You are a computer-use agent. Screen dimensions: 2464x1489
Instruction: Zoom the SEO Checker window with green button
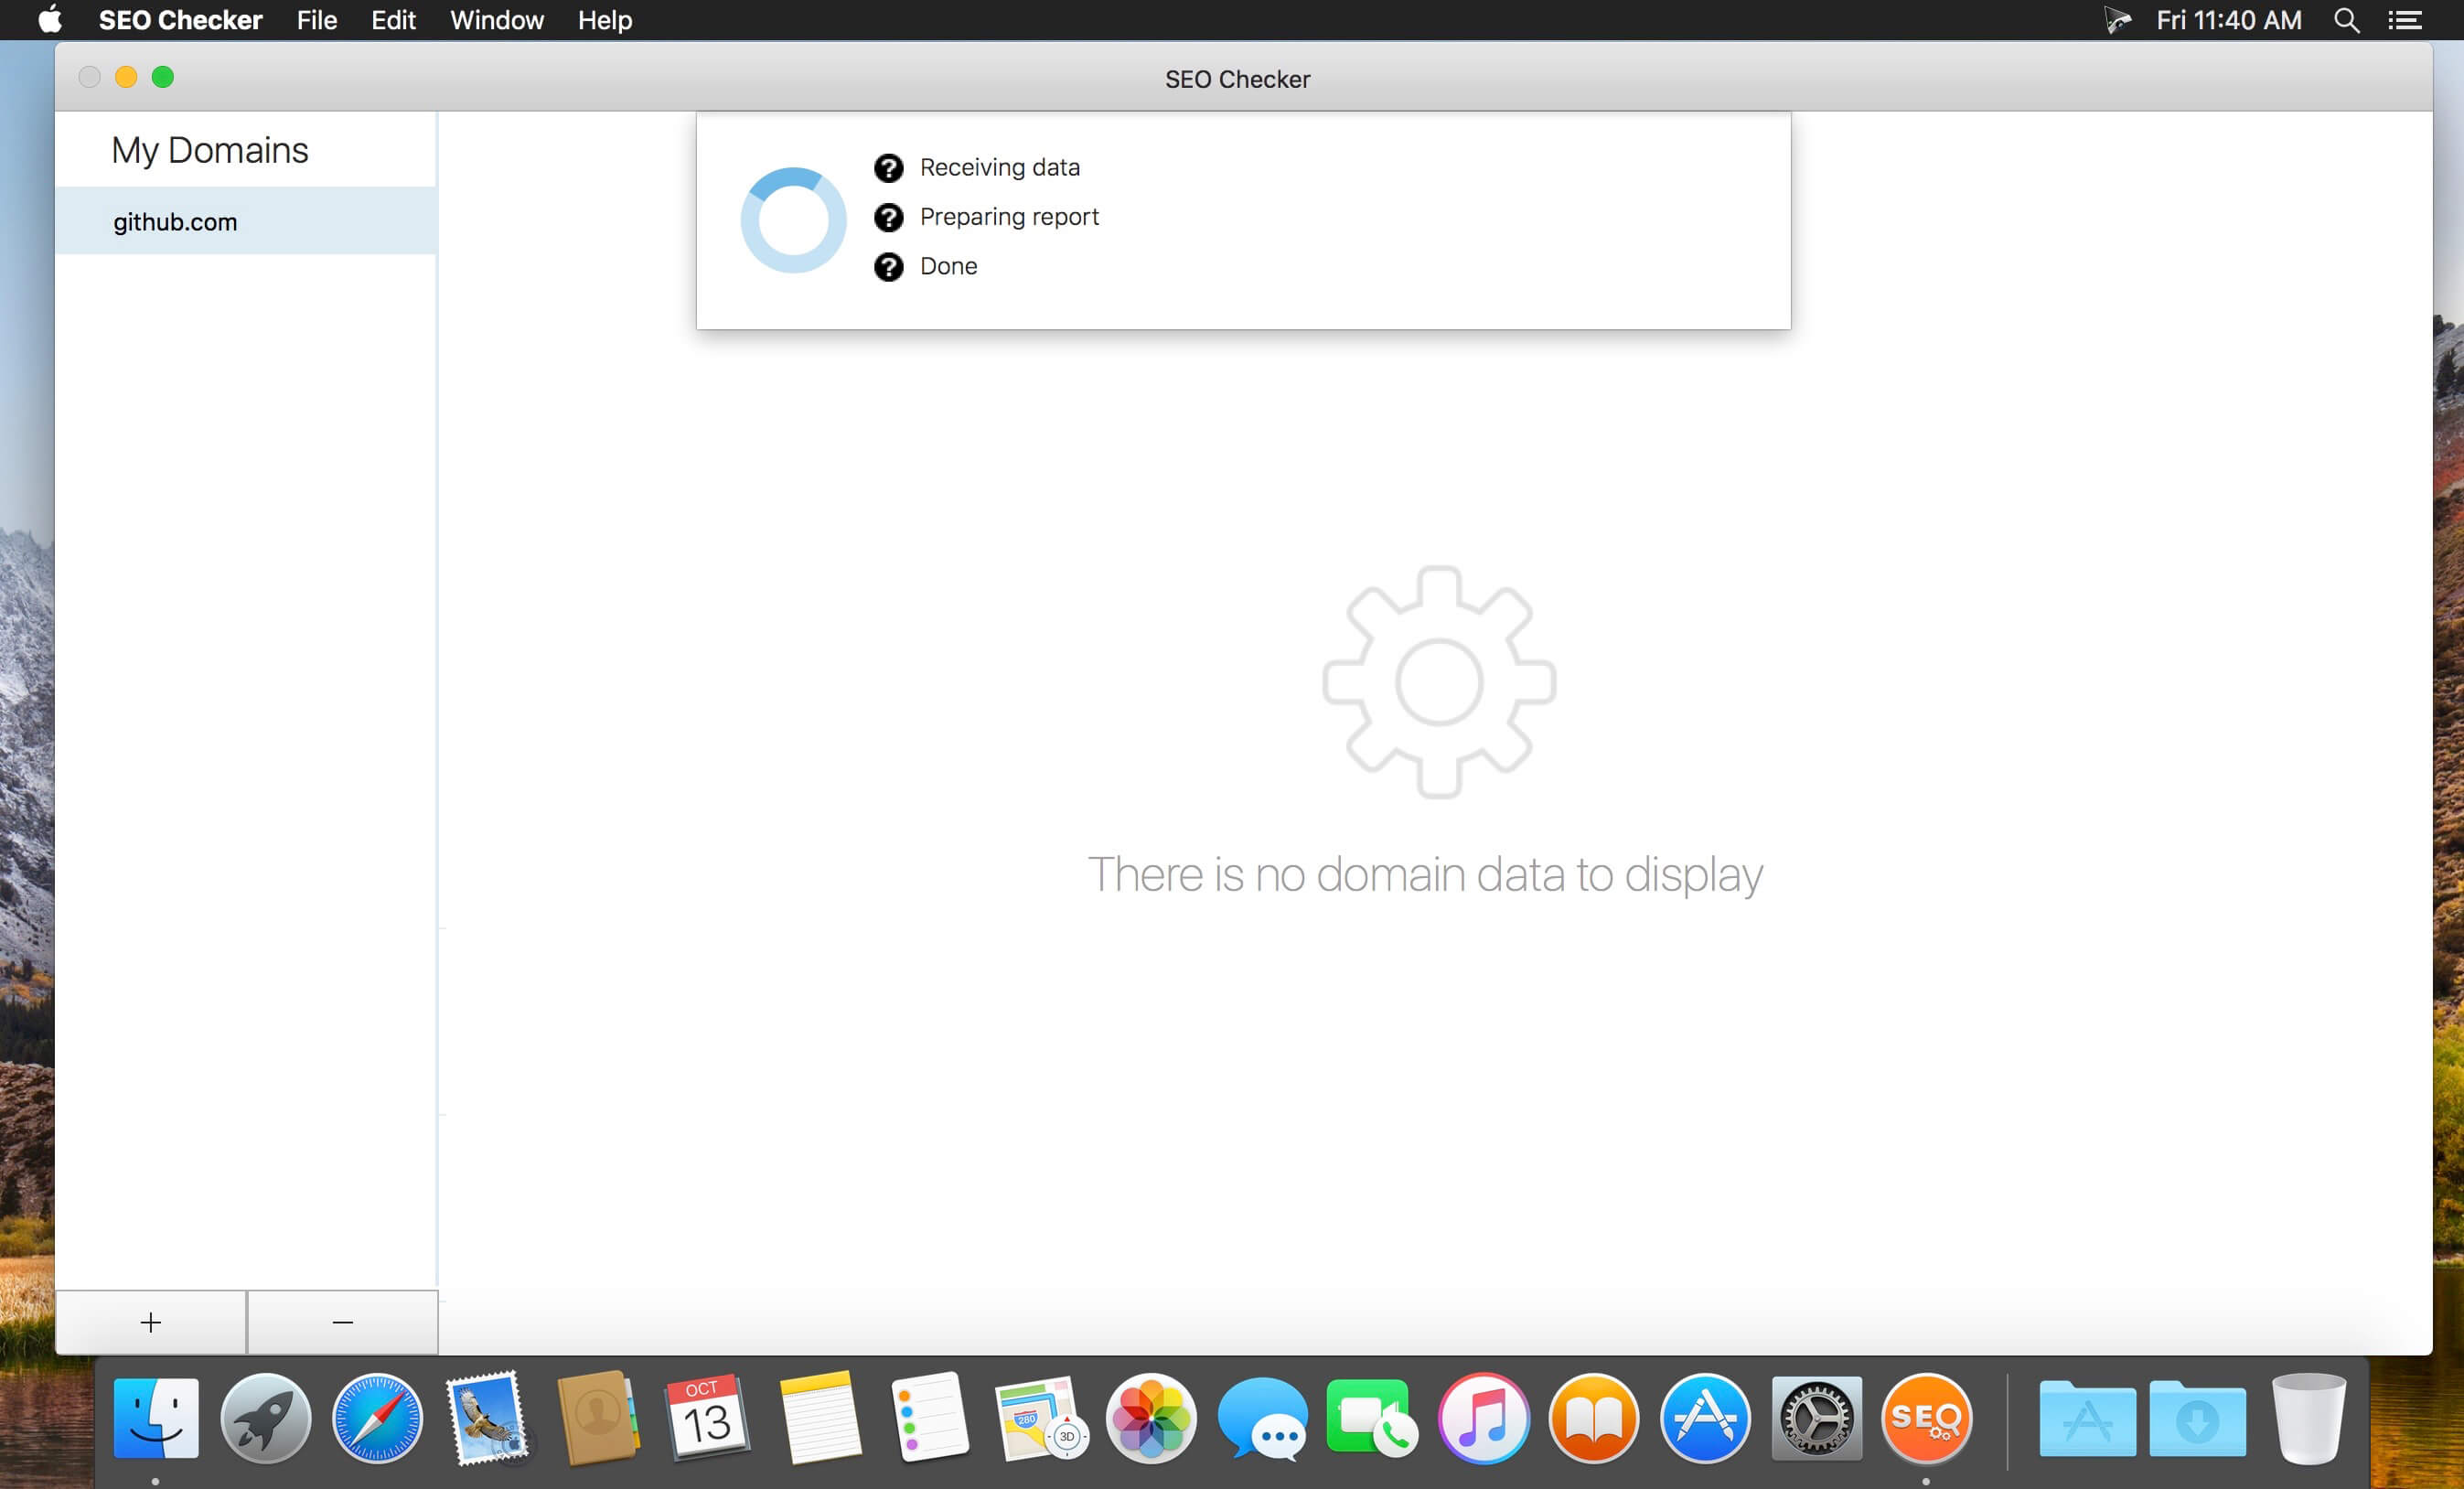163,77
